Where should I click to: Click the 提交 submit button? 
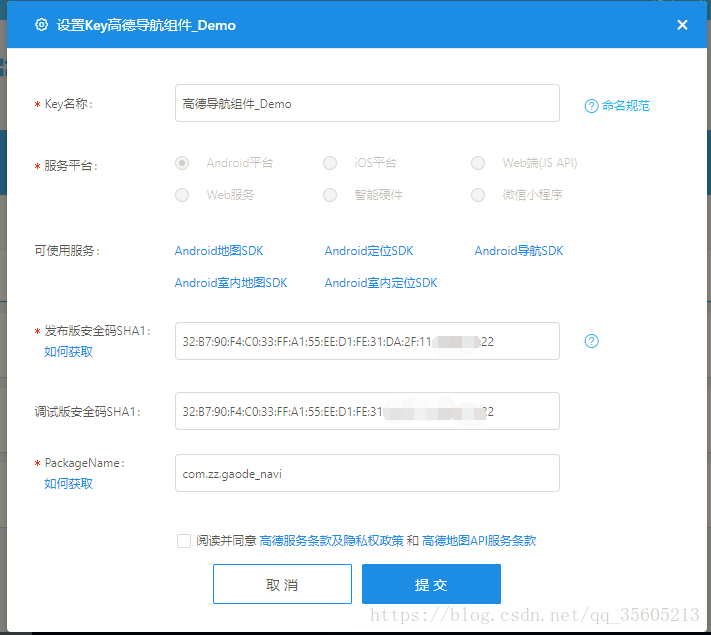431,584
